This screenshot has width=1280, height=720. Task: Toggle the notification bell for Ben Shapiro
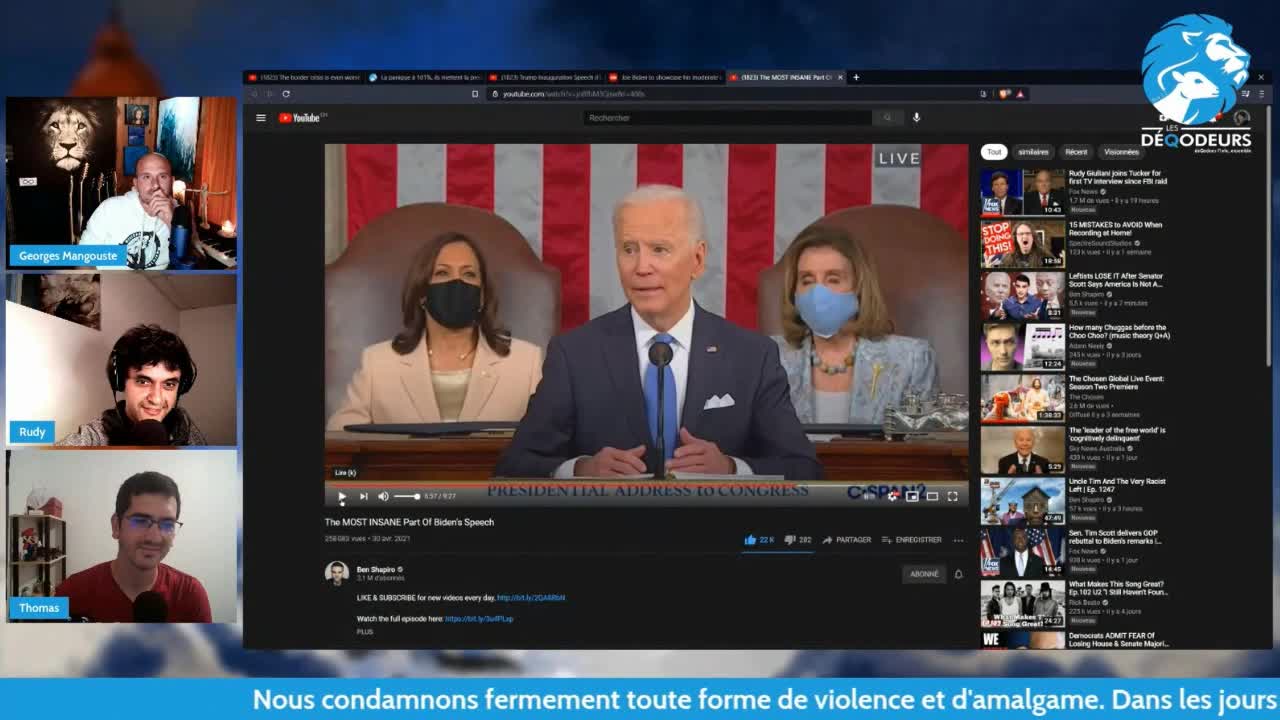point(958,574)
